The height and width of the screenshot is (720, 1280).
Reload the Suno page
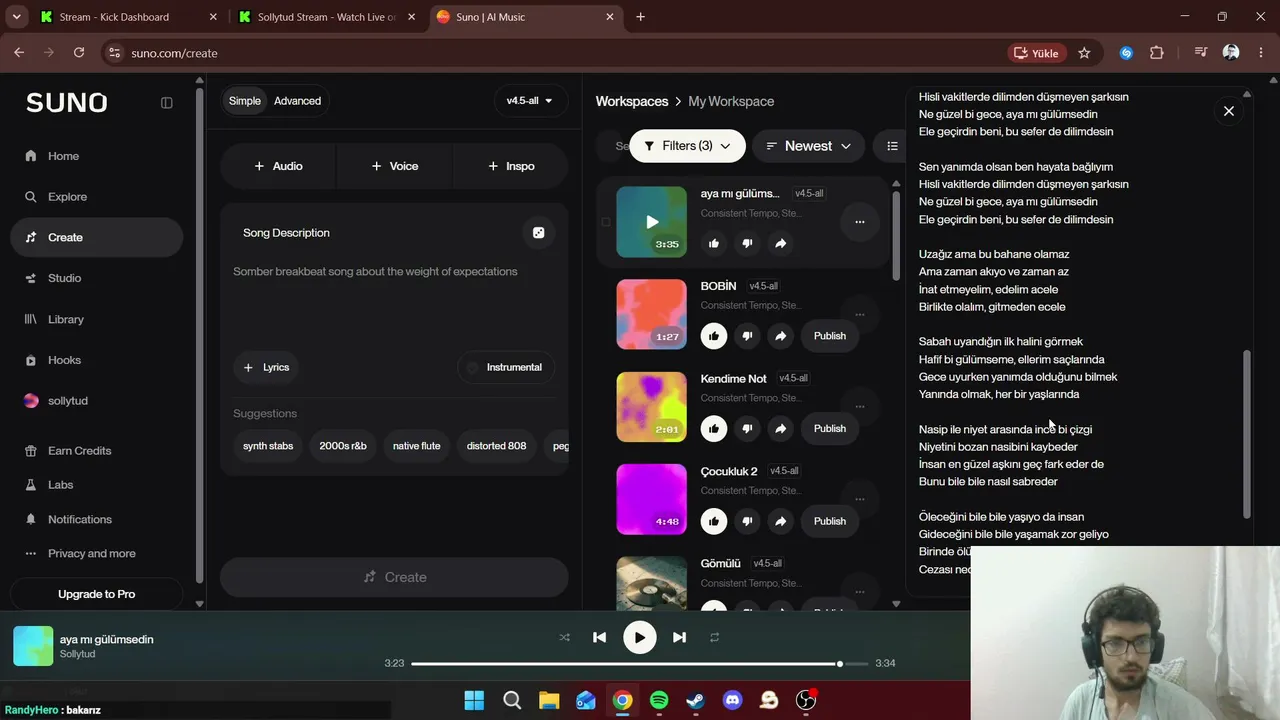79,53
